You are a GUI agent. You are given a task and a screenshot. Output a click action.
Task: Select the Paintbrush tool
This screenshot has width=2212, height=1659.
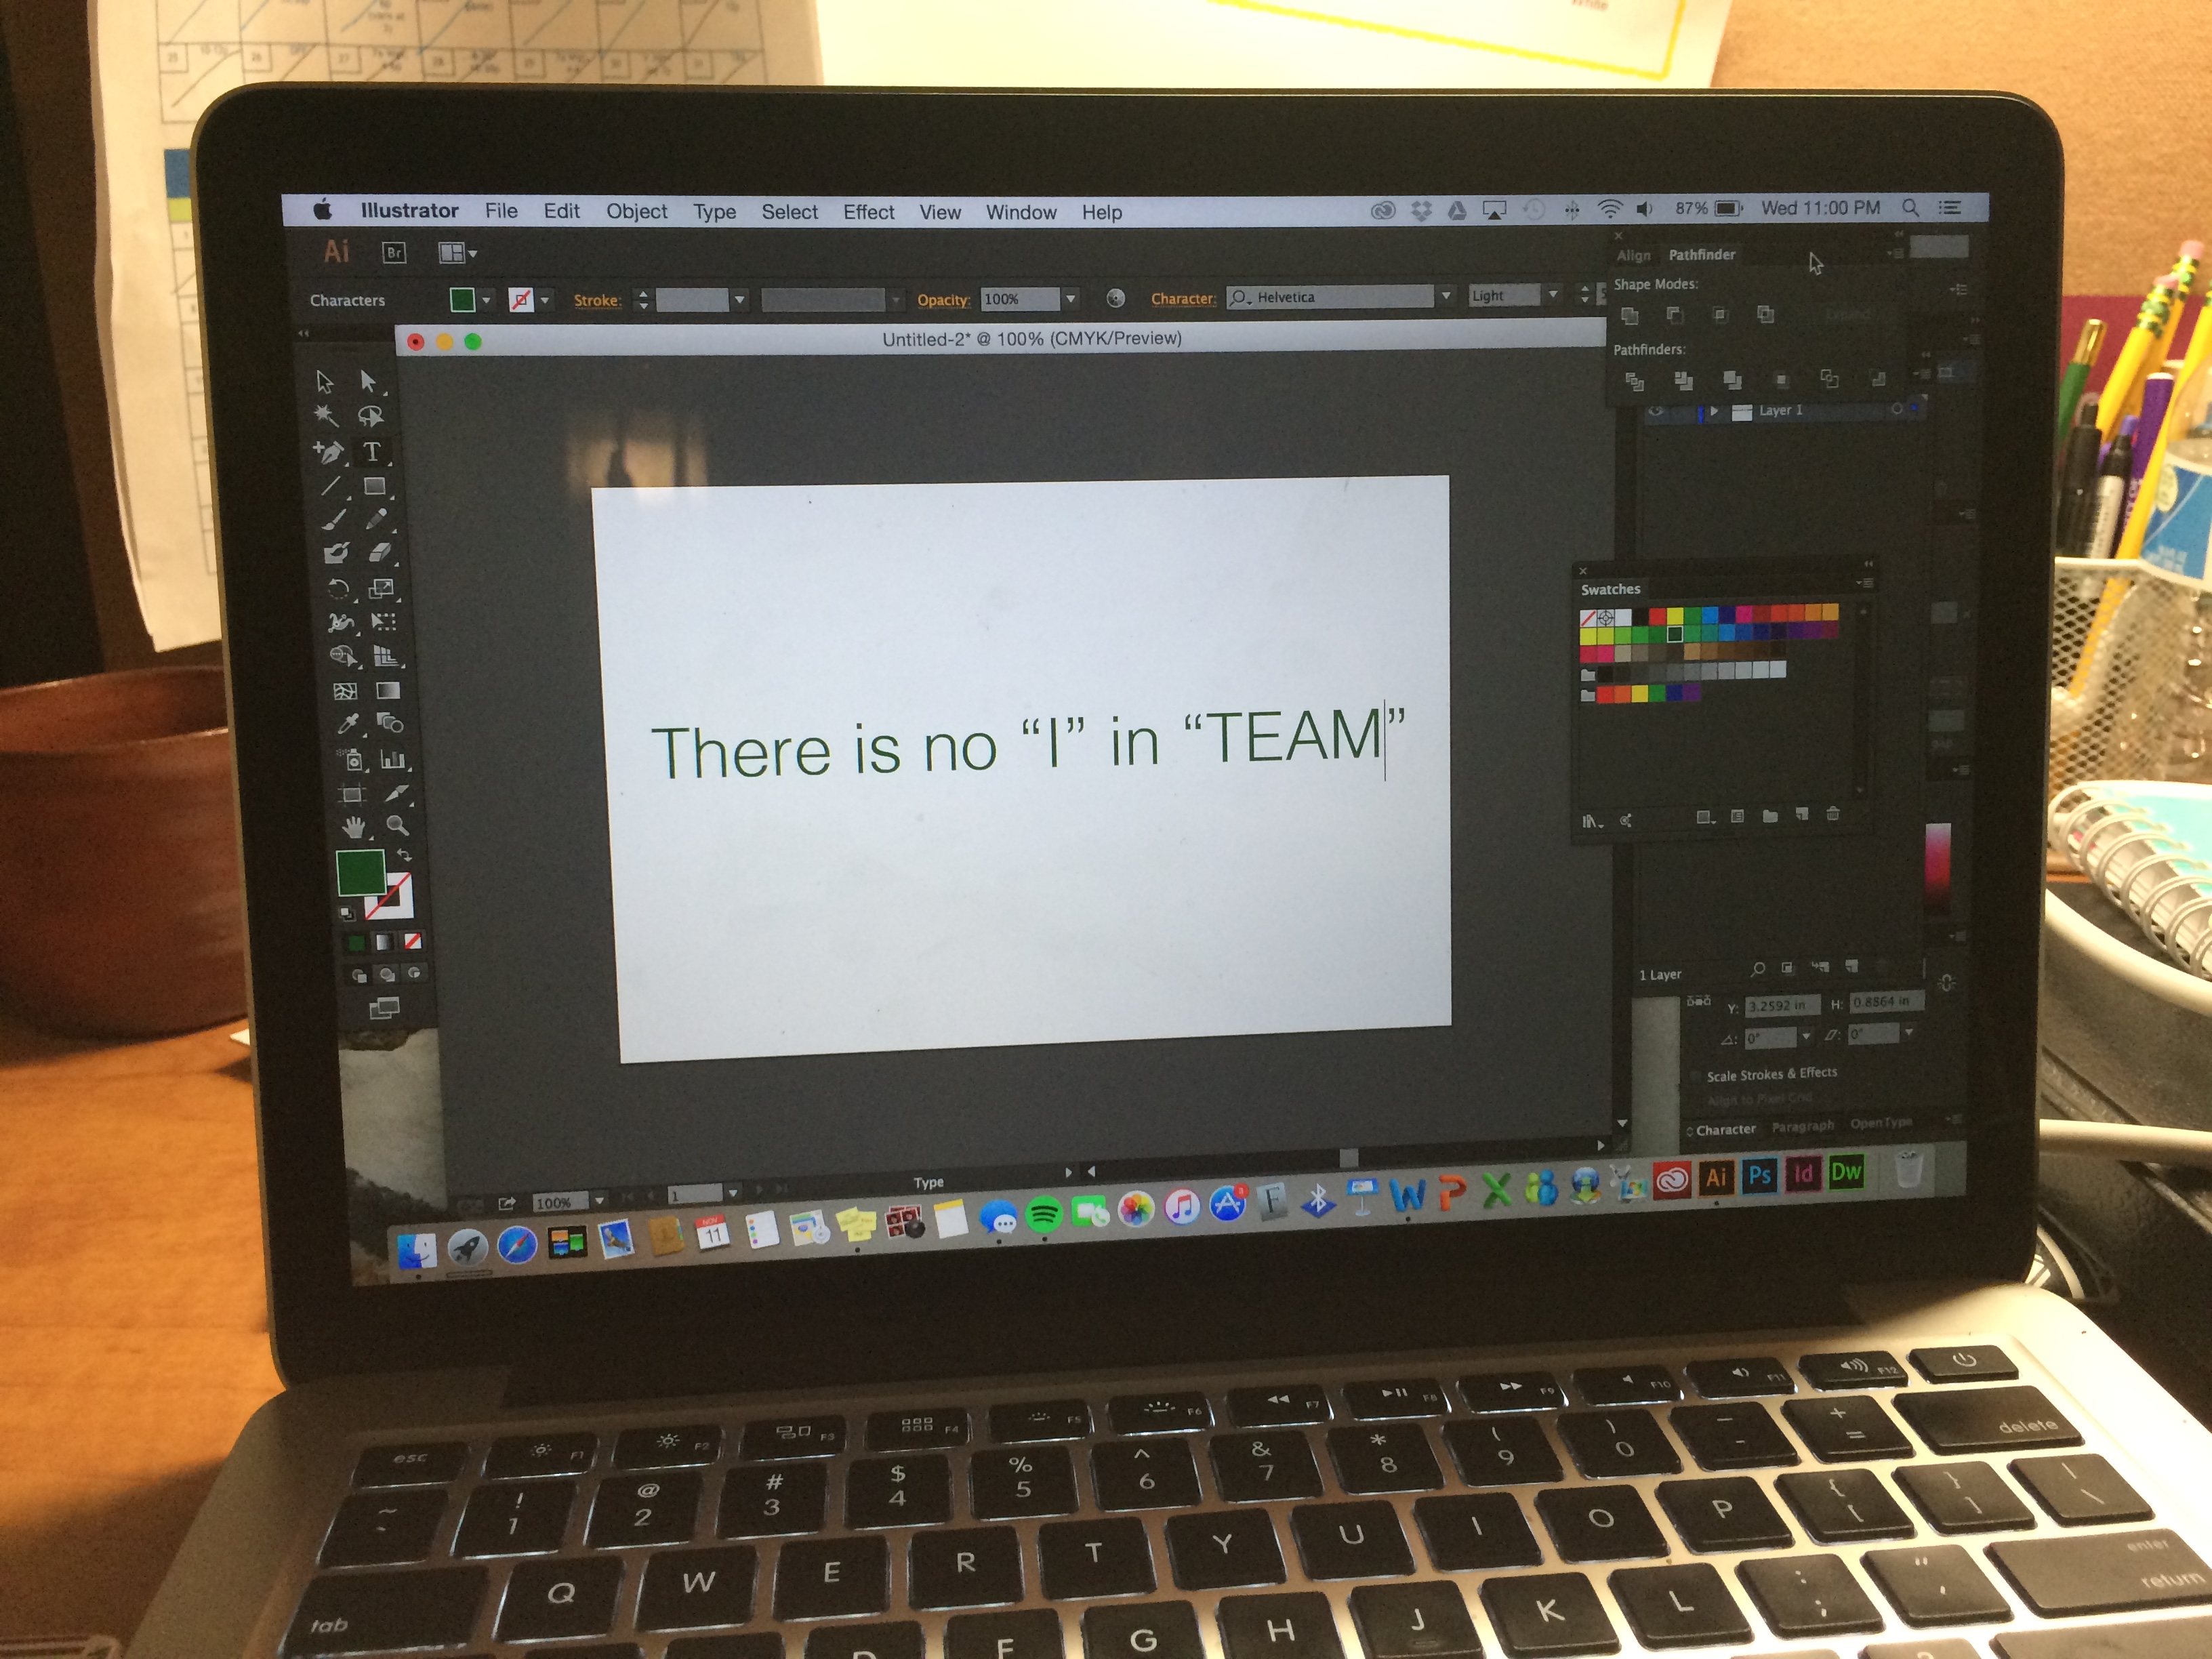click(334, 519)
